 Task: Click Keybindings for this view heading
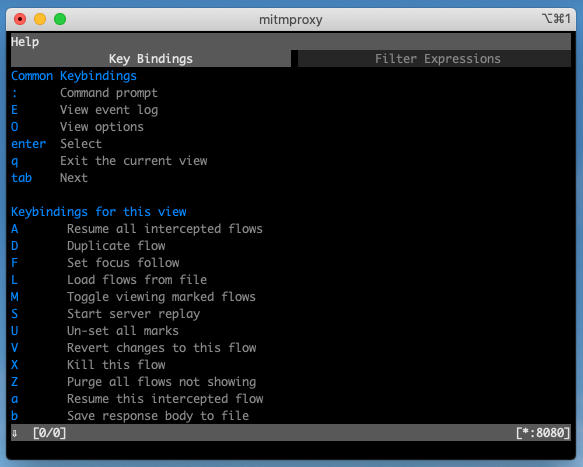coord(99,212)
